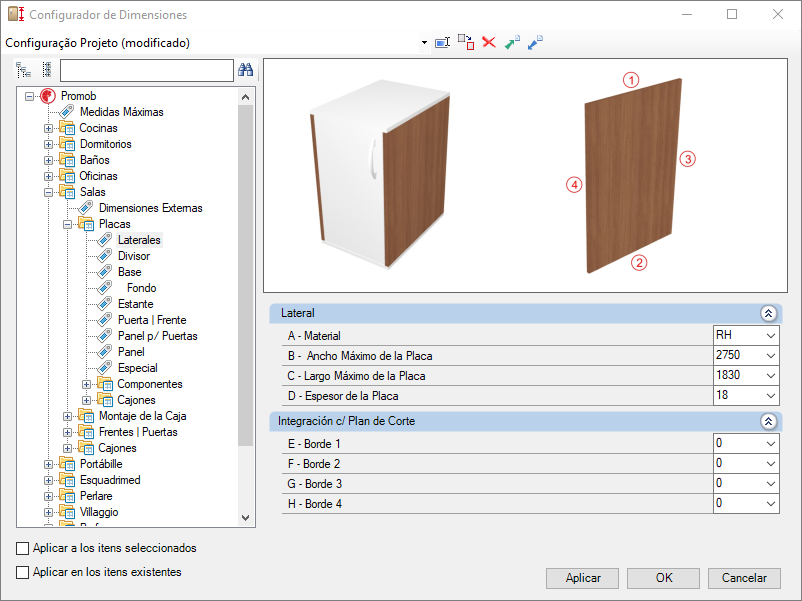Click the collapse-all tree icon
This screenshot has height=601, width=802.
(x=47, y=70)
